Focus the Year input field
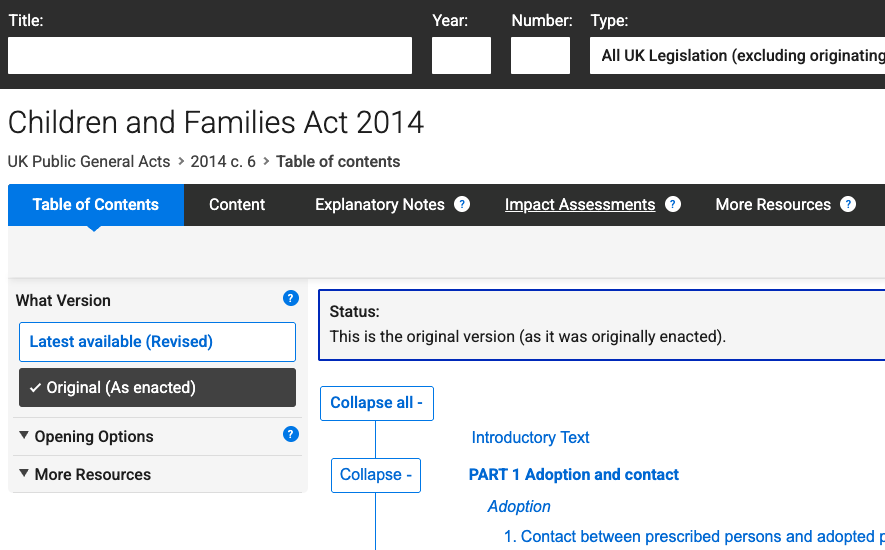This screenshot has height=550, width=885. 461,56
